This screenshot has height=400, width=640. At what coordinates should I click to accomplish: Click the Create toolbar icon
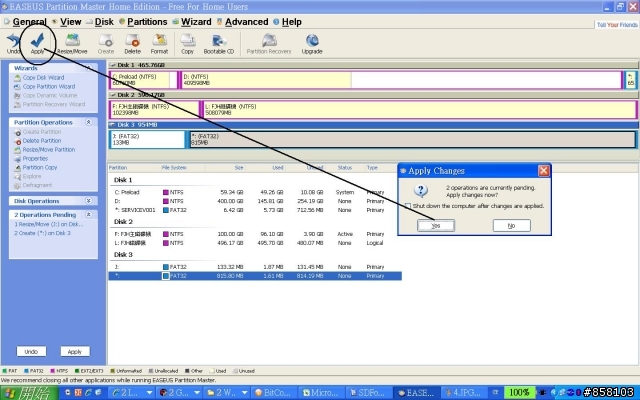tap(106, 44)
